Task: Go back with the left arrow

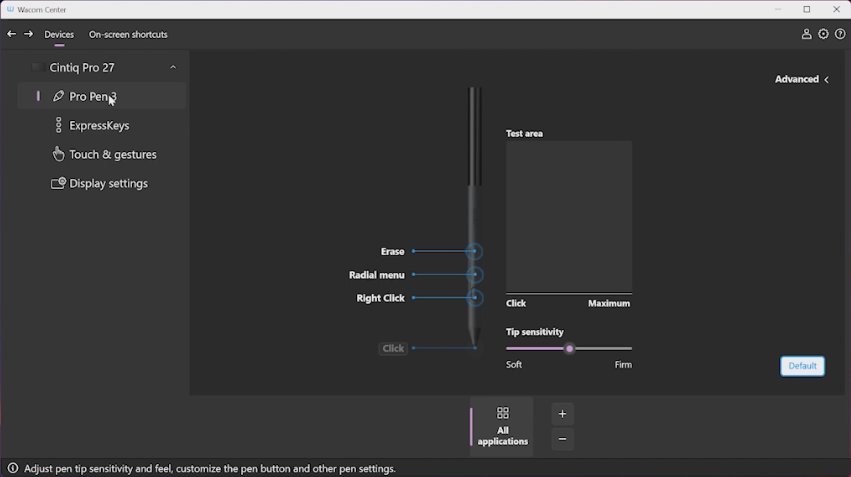Action: point(11,34)
